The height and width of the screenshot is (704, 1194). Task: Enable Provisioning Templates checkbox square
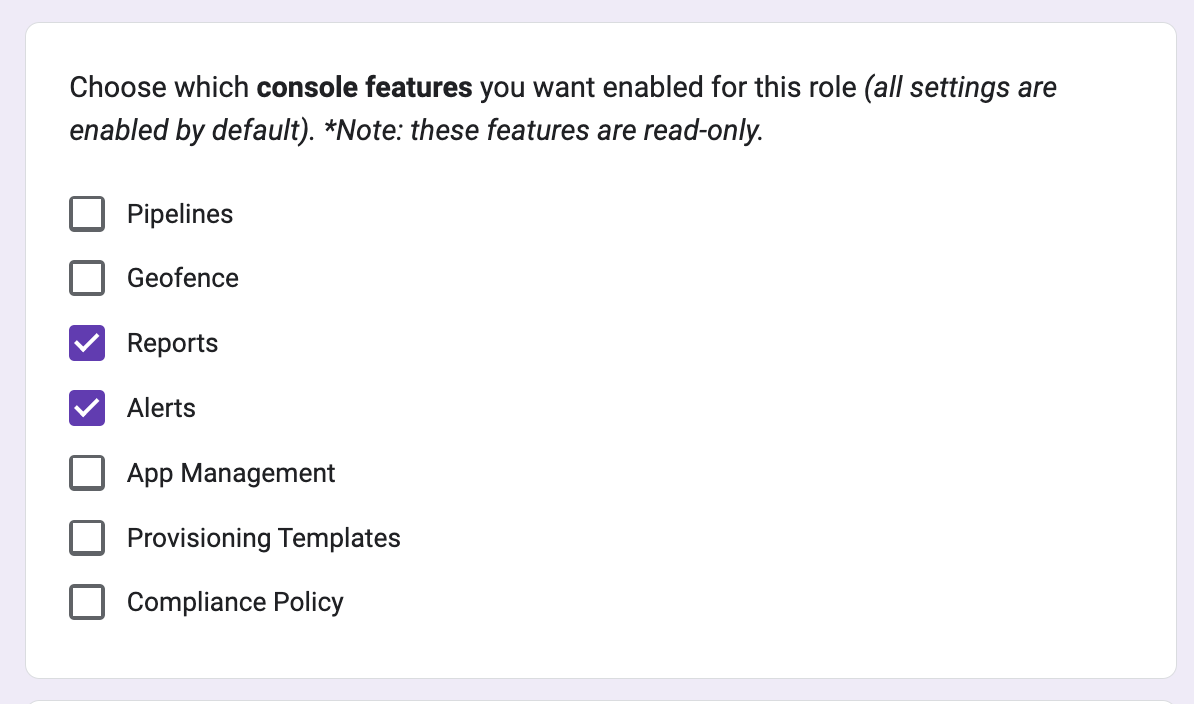[x=87, y=538]
